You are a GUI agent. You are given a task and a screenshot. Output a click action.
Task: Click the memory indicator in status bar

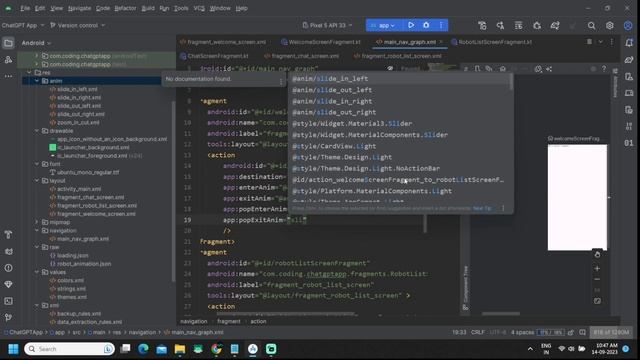(611, 333)
